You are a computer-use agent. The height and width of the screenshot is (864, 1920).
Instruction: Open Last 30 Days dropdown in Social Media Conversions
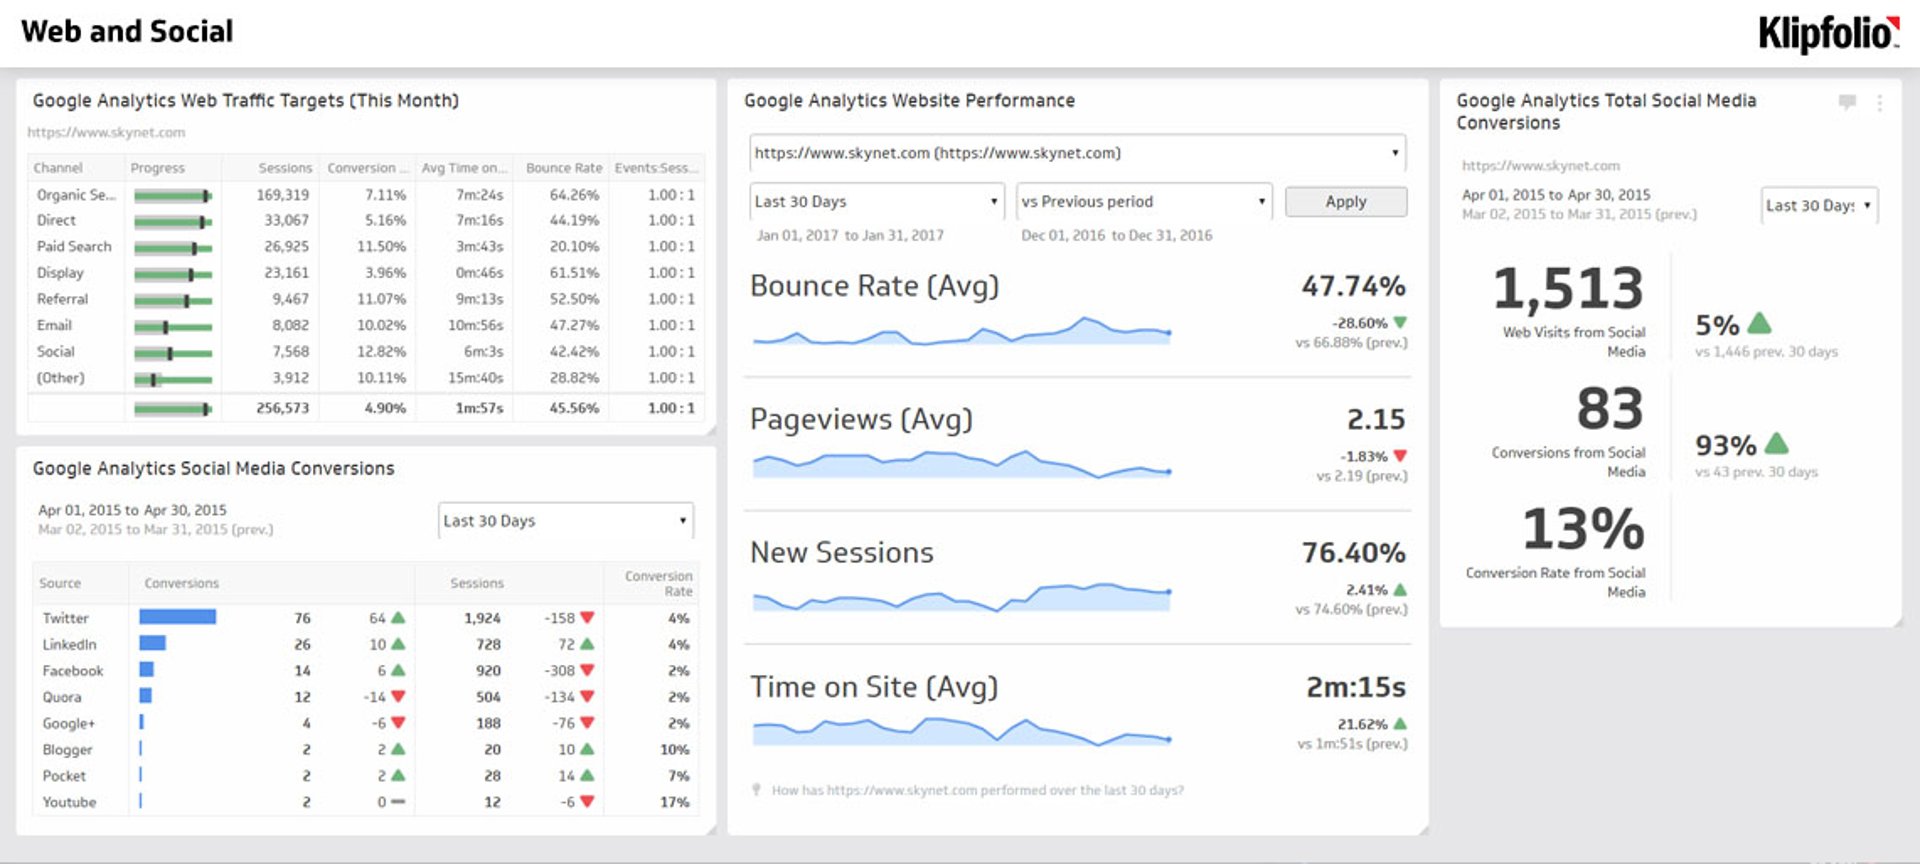click(565, 521)
